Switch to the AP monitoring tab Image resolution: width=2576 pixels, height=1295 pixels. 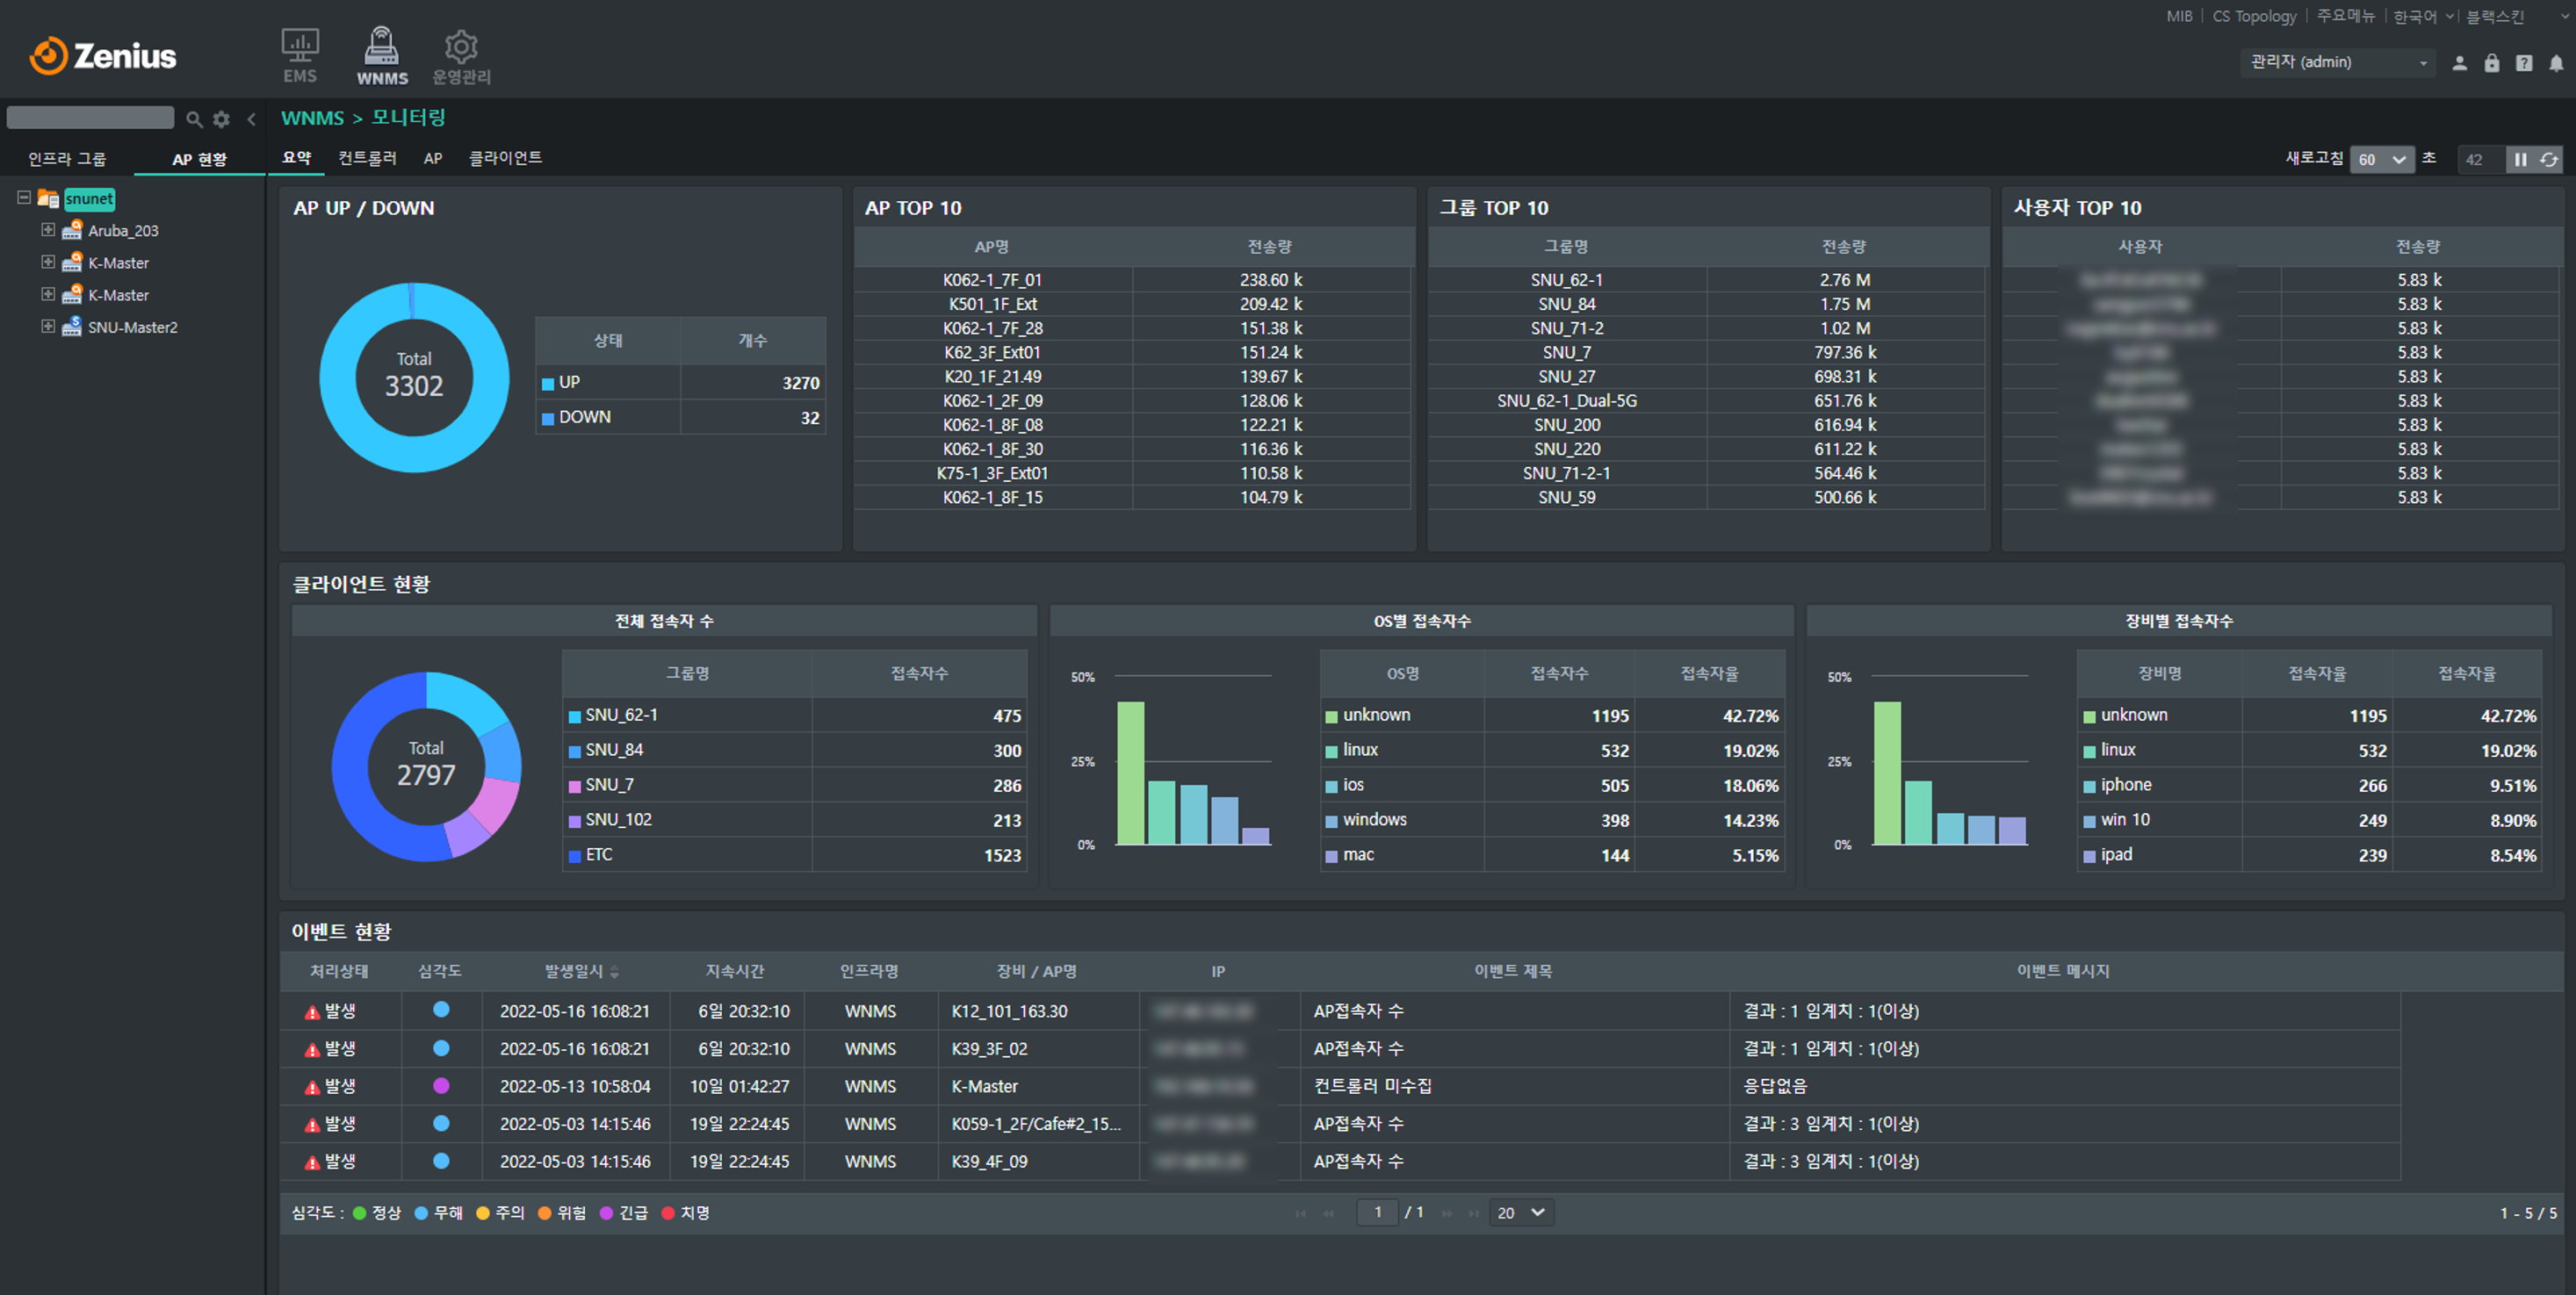point(433,158)
